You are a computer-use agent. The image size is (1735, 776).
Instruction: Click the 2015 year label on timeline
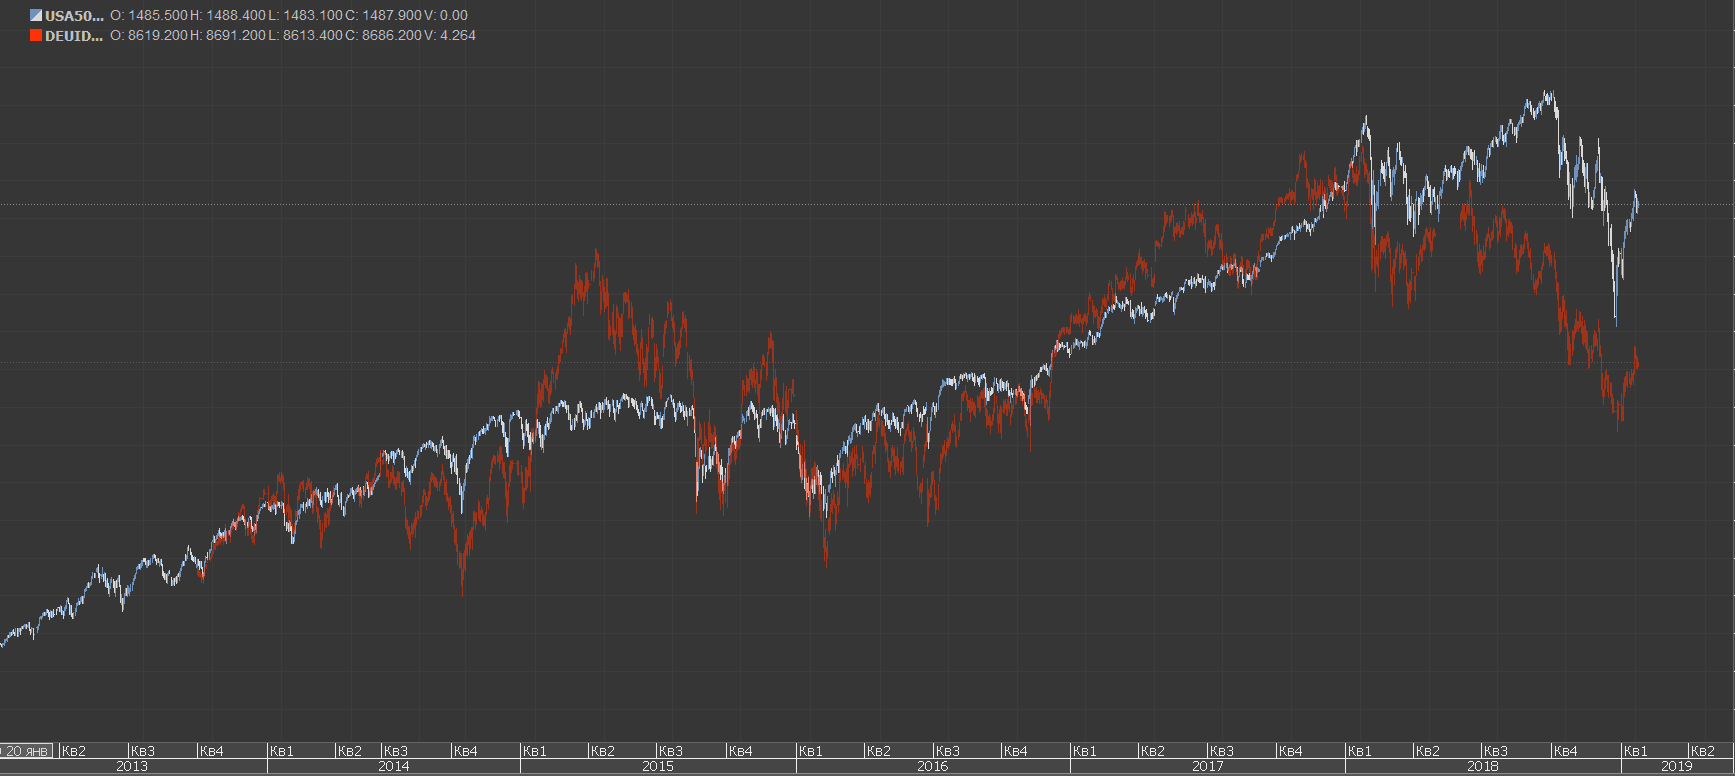click(x=658, y=767)
